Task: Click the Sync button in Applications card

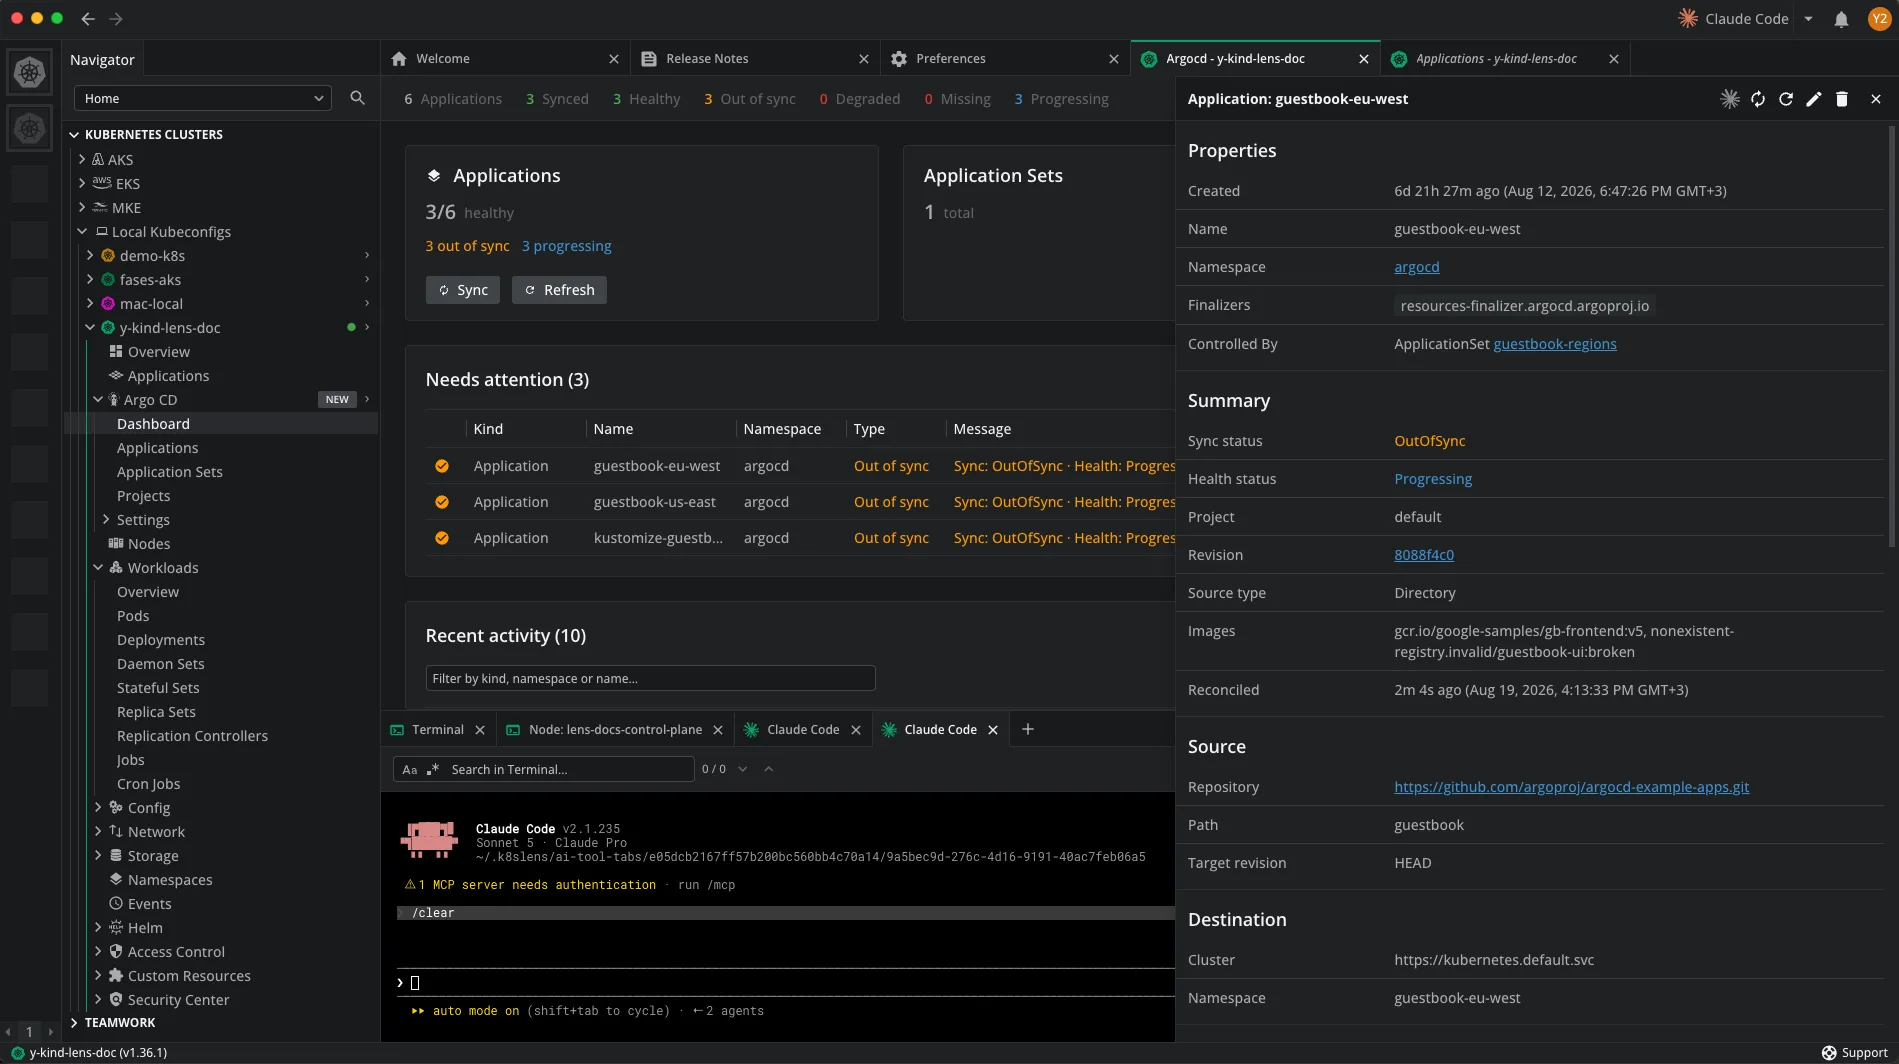Action: (463, 290)
